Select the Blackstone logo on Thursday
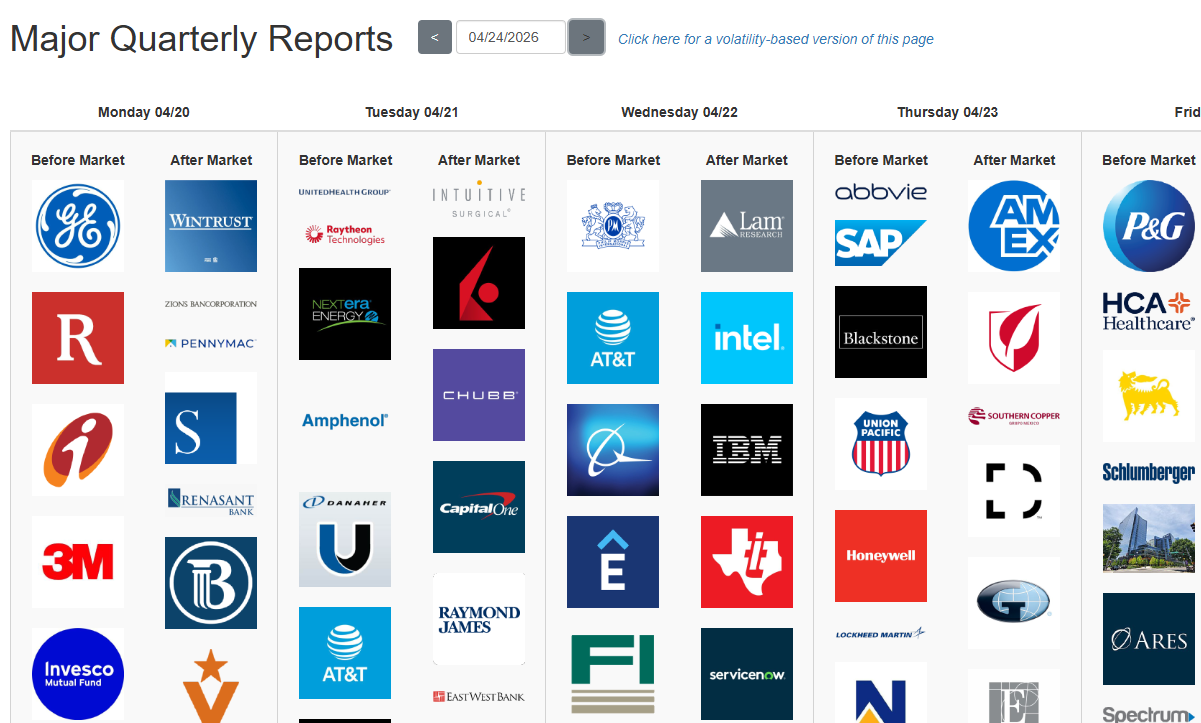Image resolution: width=1201 pixels, height=723 pixels. (880, 332)
